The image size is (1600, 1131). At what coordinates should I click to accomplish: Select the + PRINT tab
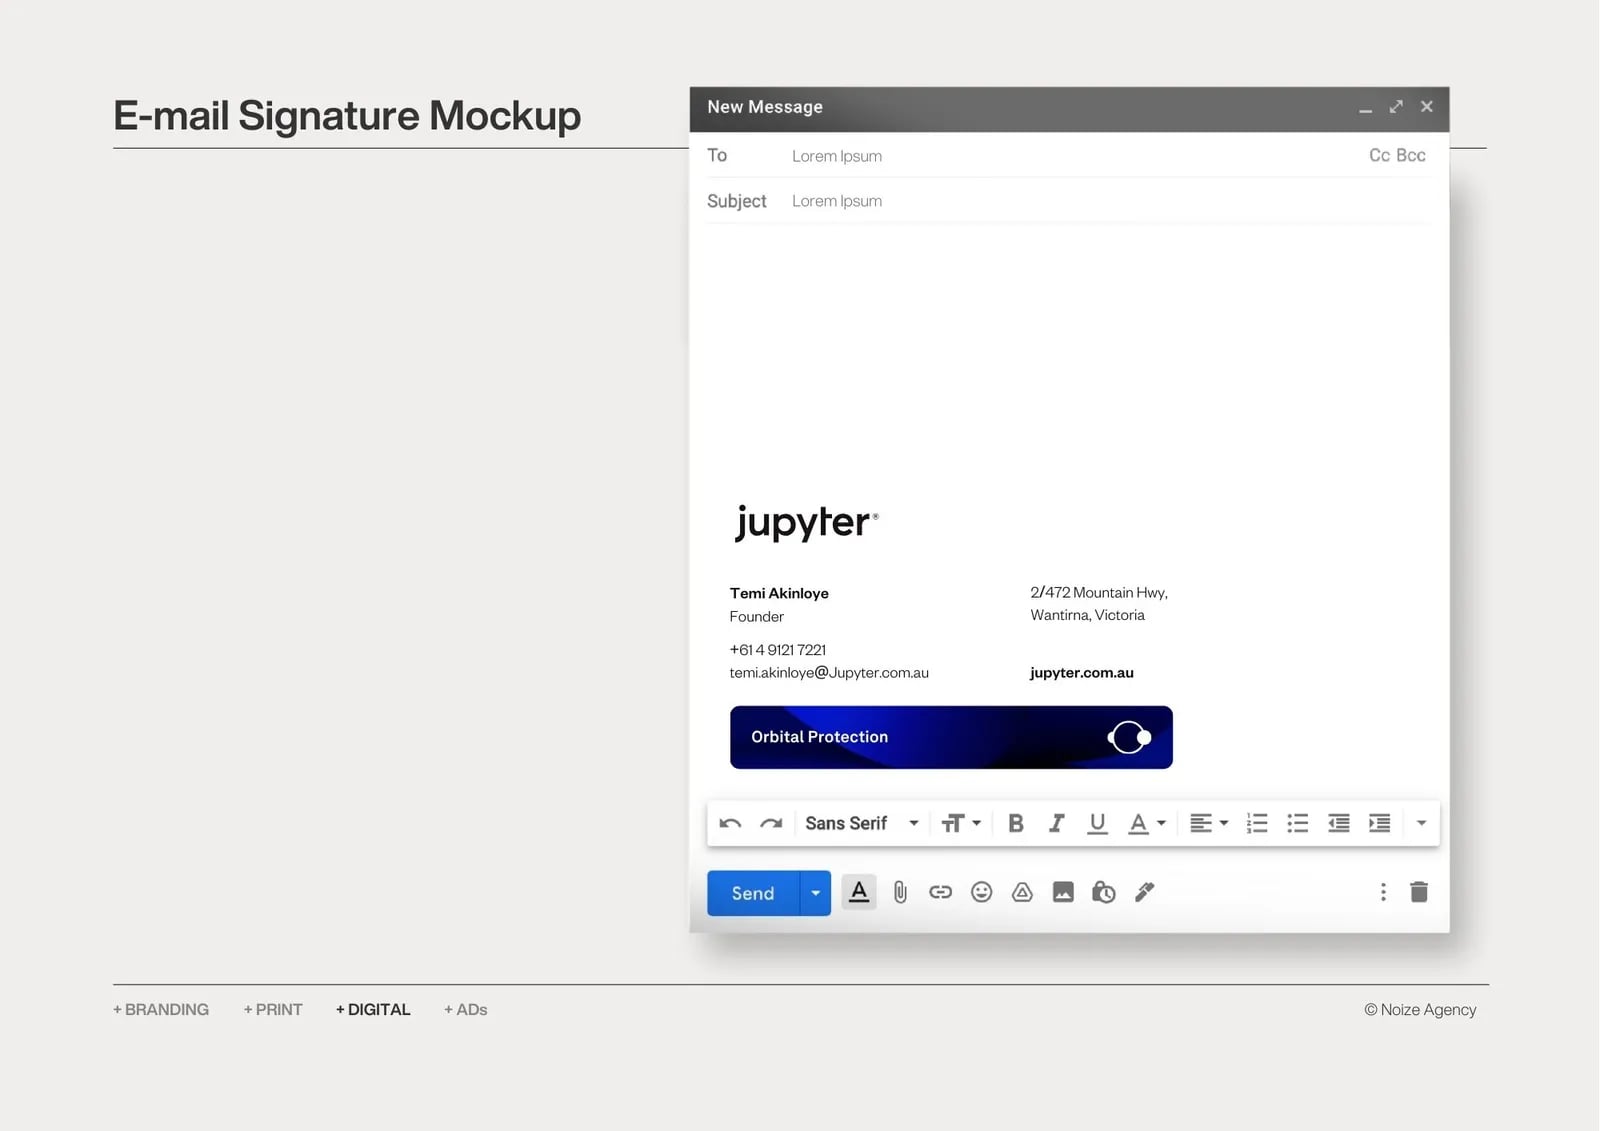[273, 1010]
